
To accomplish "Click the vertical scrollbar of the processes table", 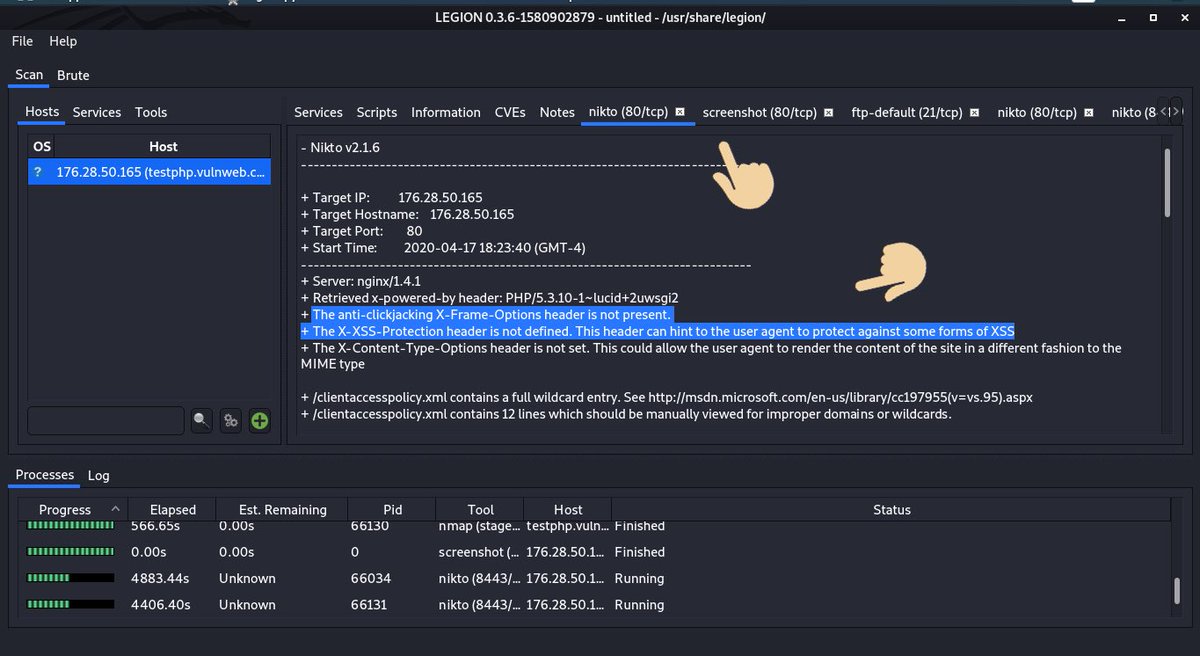I will click(x=1177, y=592).
